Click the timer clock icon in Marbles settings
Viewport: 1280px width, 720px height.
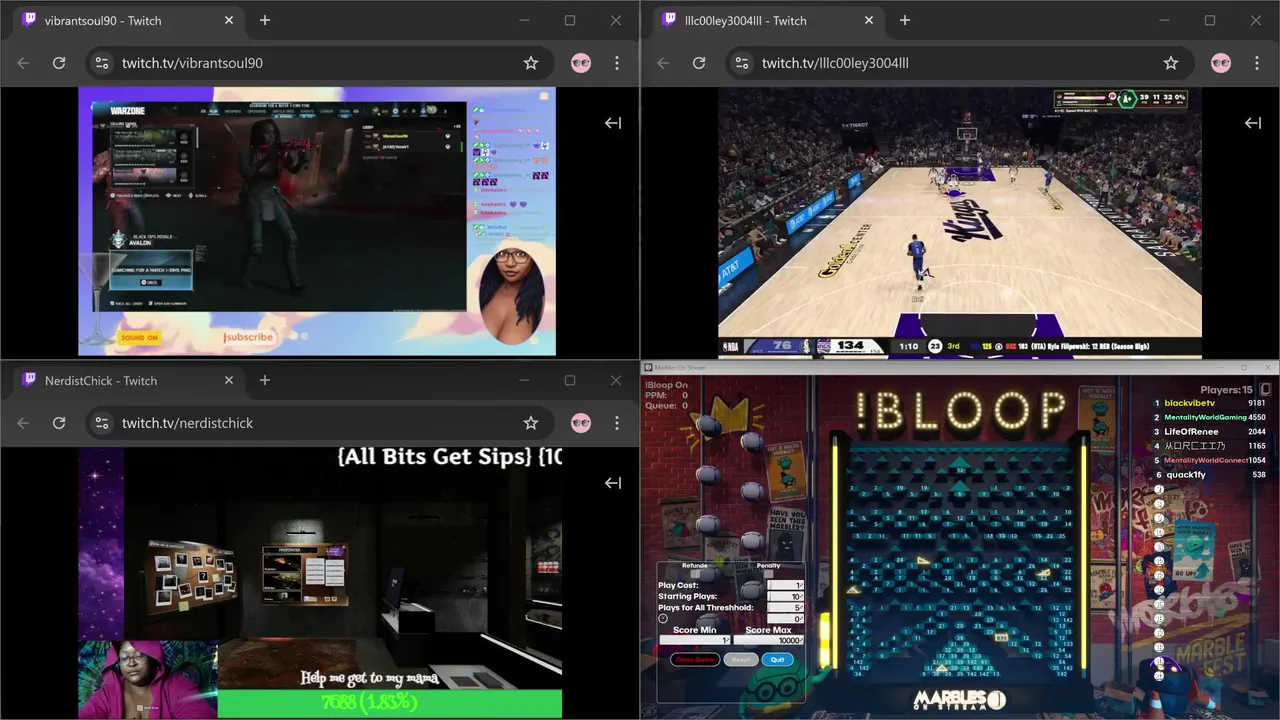[663, 618]
